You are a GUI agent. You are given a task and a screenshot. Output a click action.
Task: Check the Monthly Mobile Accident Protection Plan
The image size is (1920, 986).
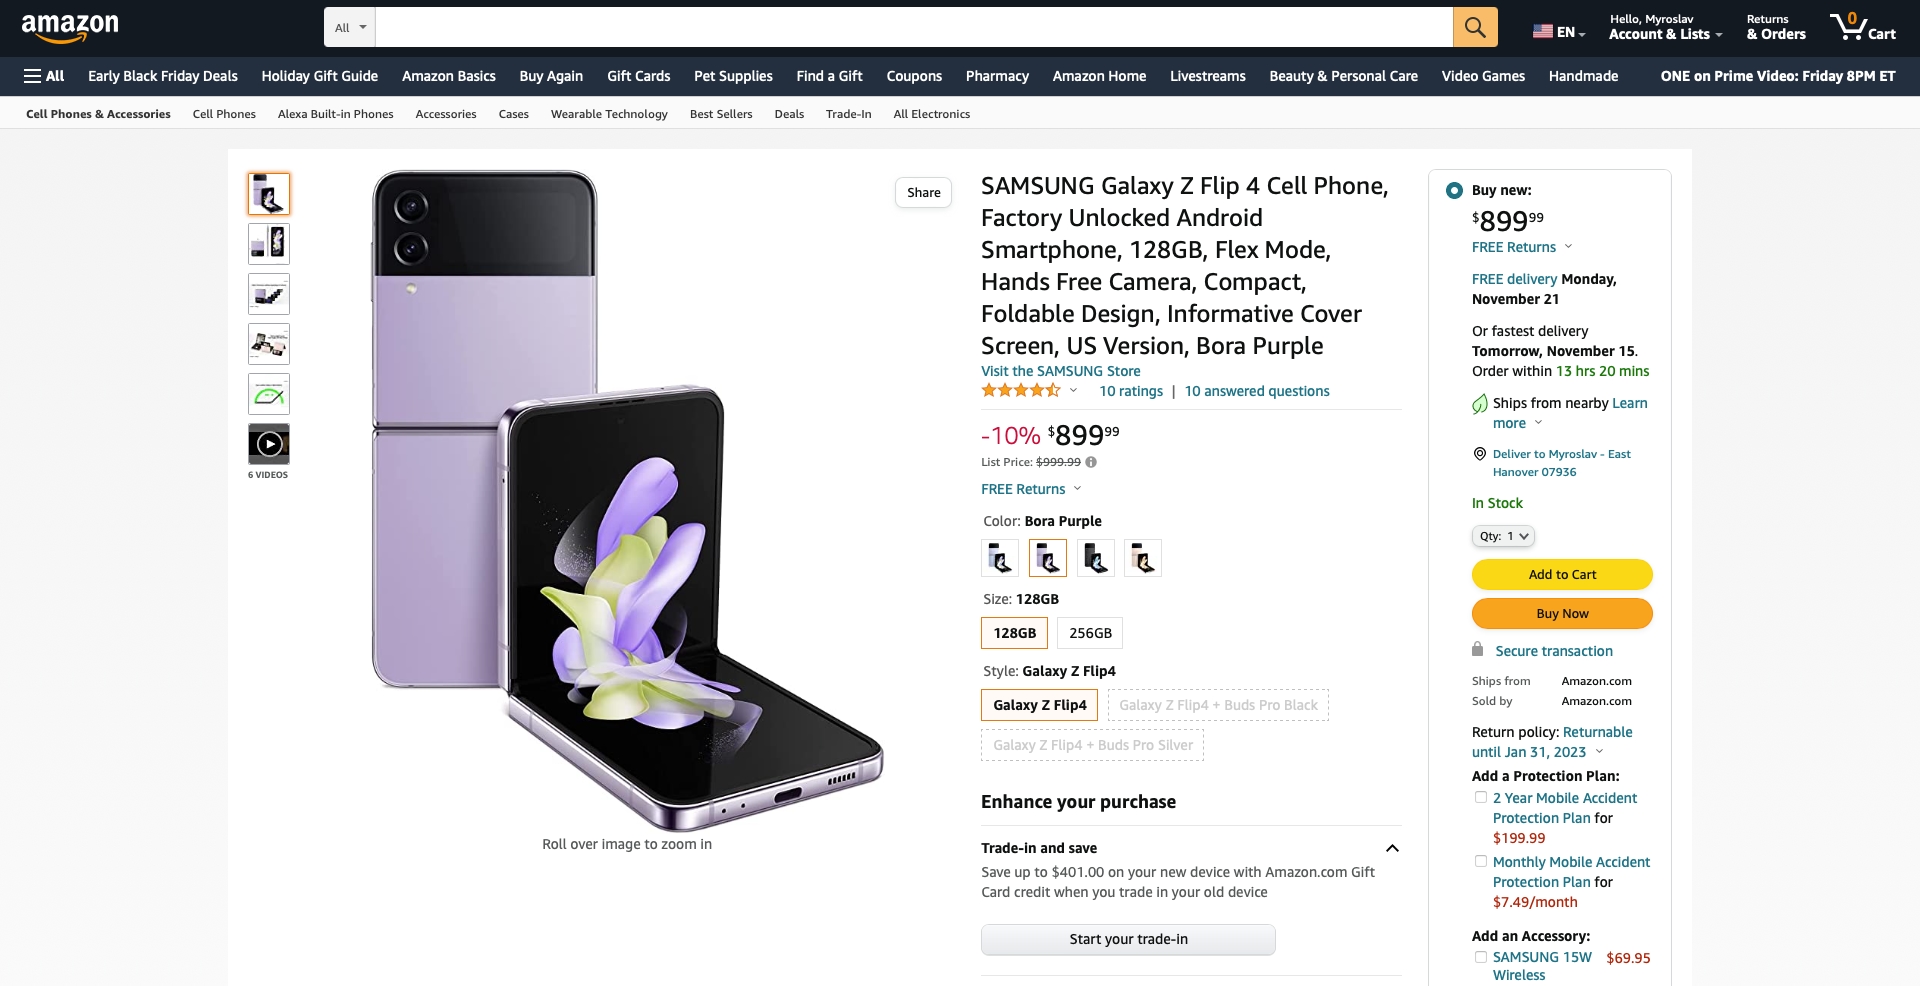pyautogui.click(x=1481, y=862)
